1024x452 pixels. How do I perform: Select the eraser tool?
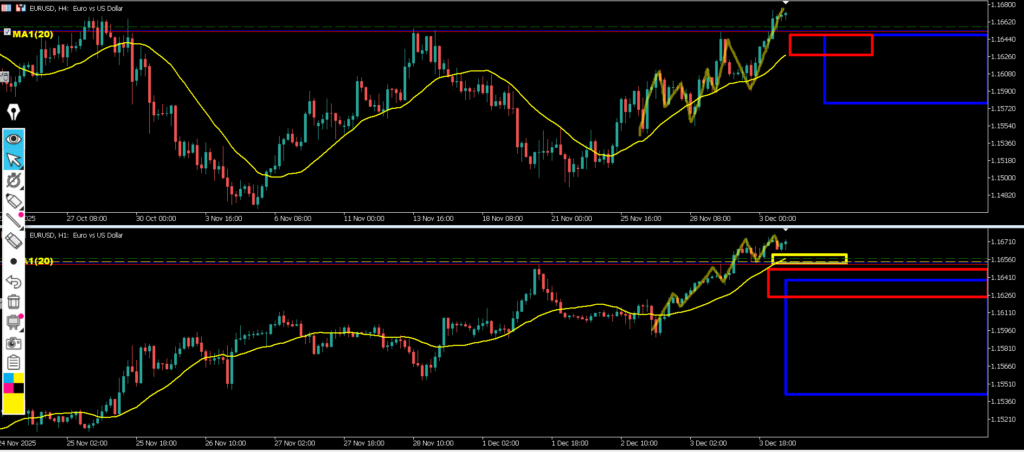14,241
